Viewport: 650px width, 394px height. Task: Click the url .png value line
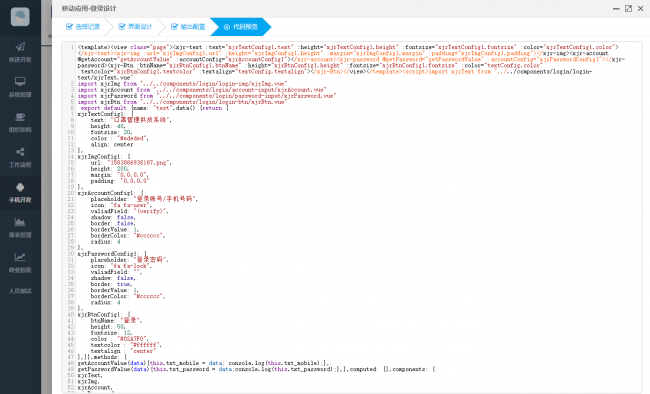[131, 163]
